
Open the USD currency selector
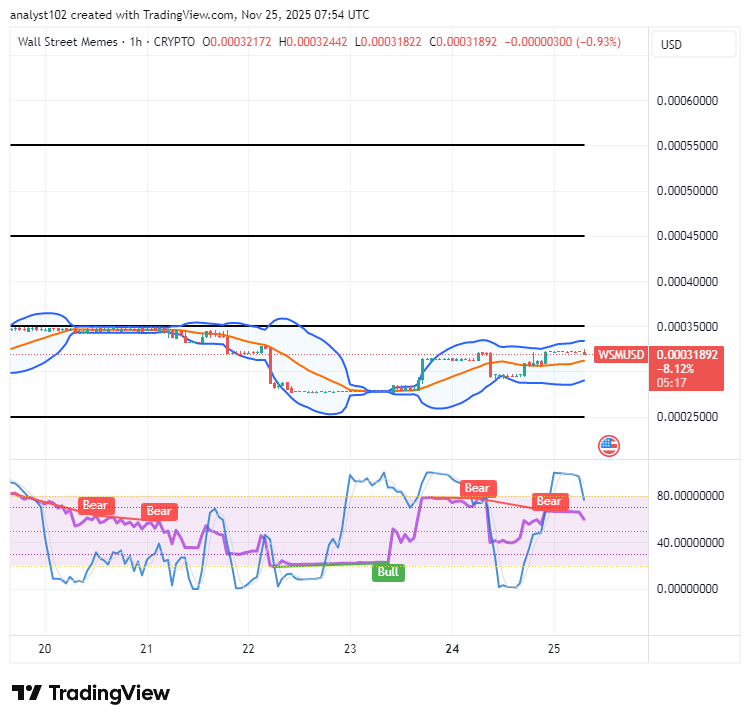click(x=694, y=44)
